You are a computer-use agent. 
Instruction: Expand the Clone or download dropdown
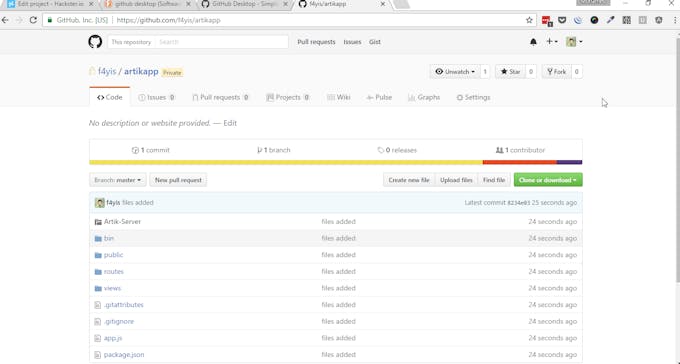(548, 180)
